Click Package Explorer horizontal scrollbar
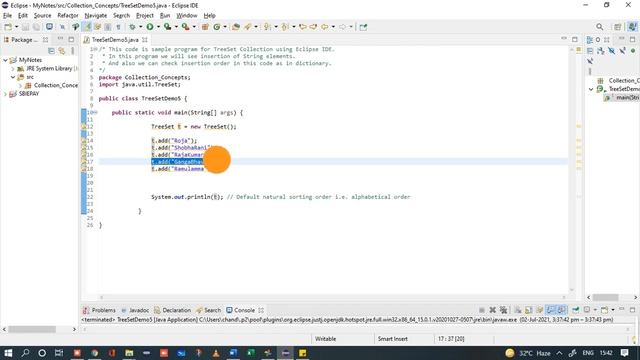The width and height of the screenshot is (640, 360). [x=39, y=329]
